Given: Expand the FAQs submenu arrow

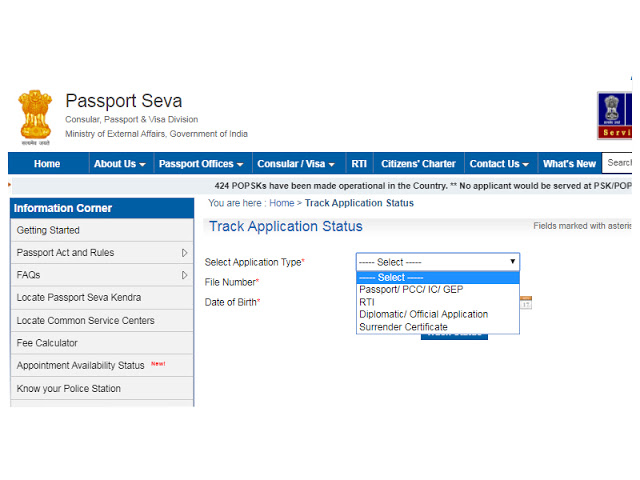Looking at the screenshot, I should tap(184, 275).
